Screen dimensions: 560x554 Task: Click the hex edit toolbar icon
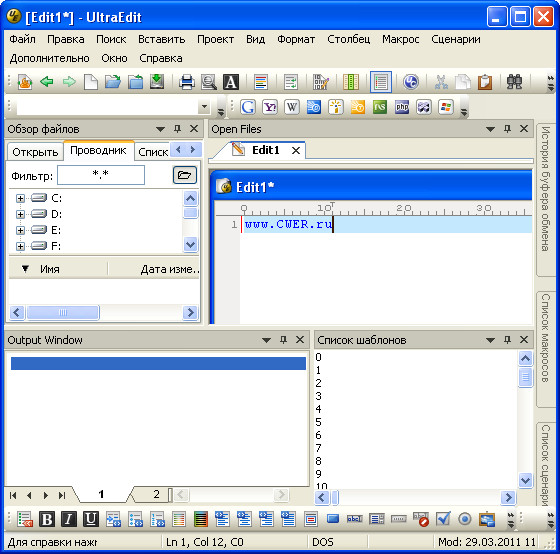[320, 82]
